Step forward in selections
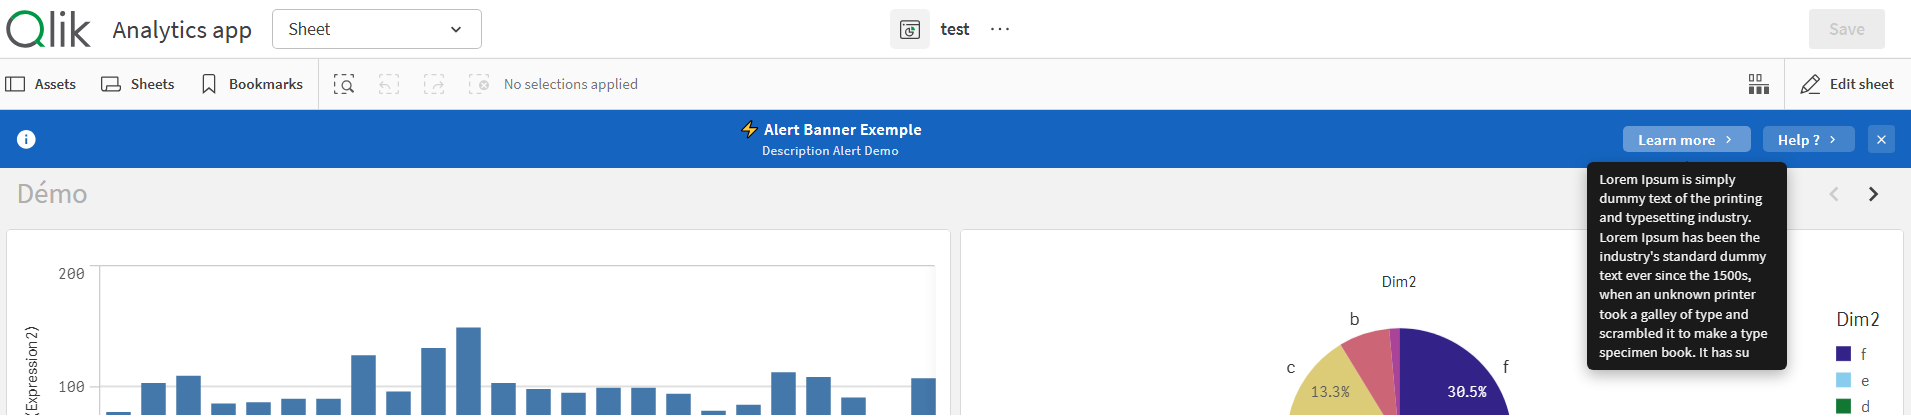1911x417 pixels. [x=434, y=85]
